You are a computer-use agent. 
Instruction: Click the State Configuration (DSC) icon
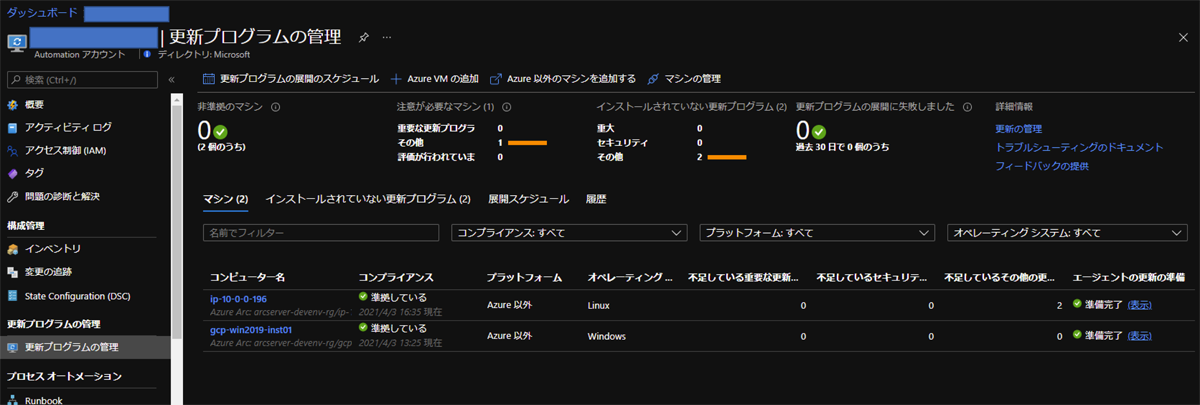click(x=13, y=295)
